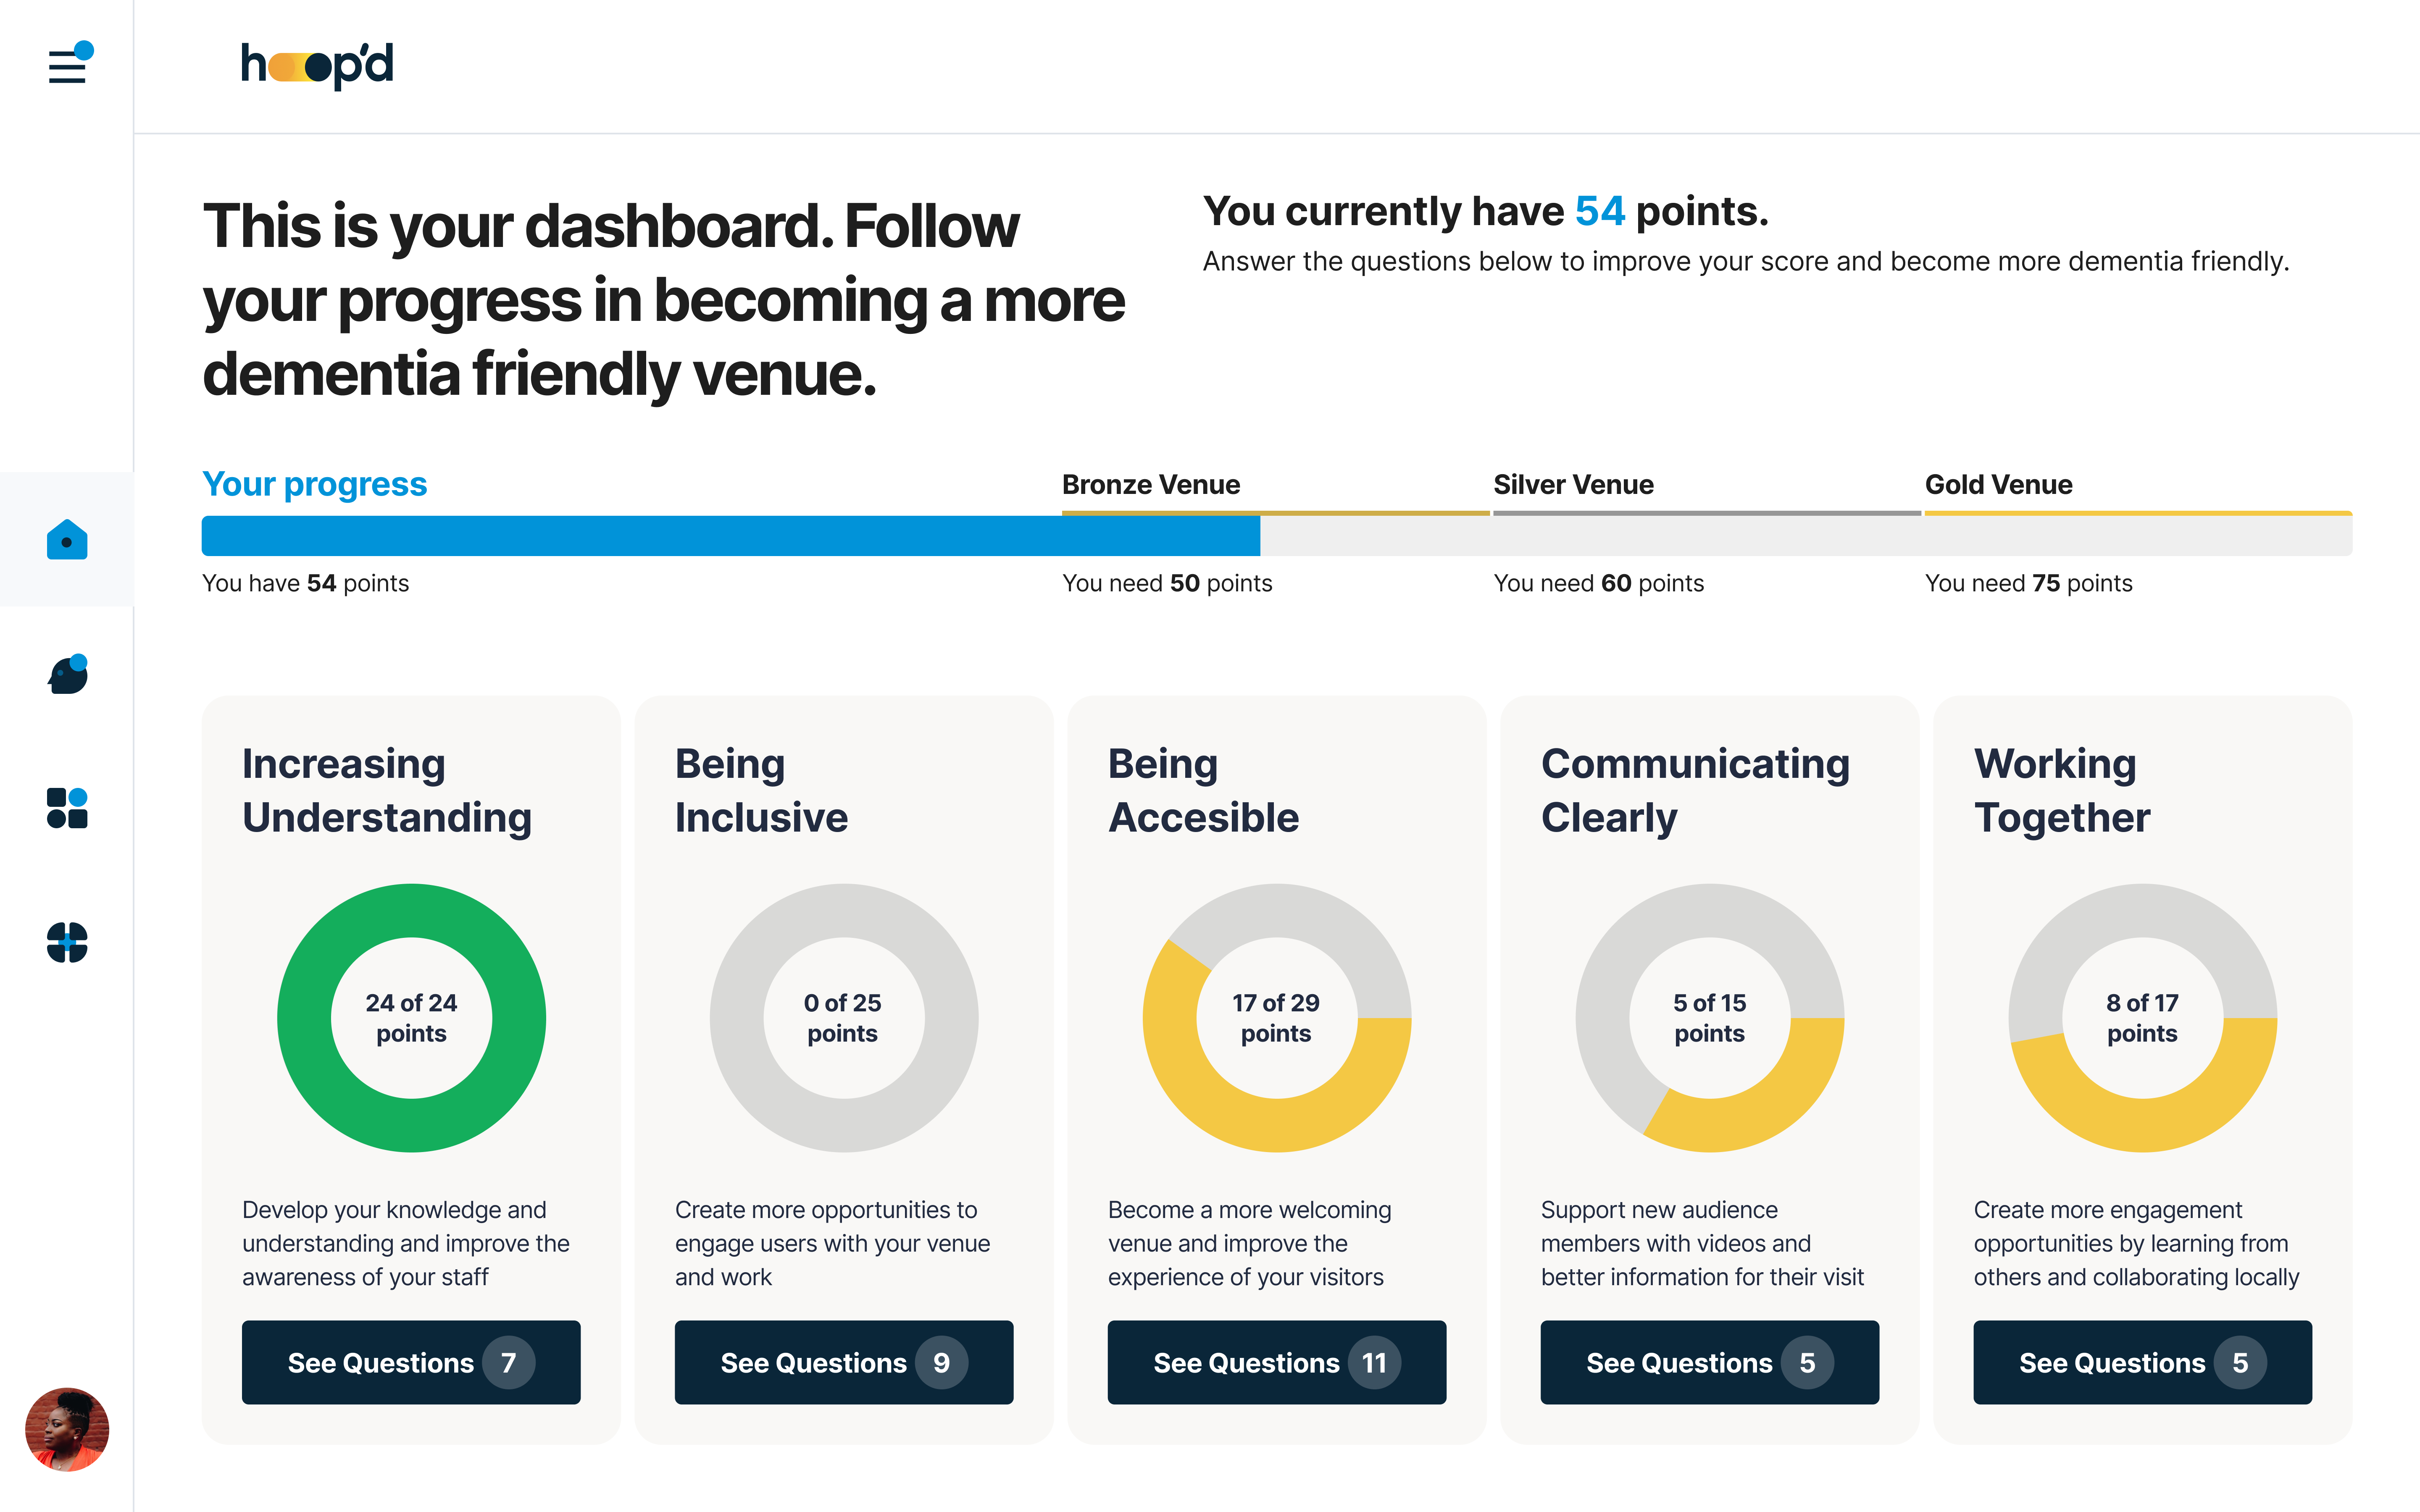Screen dimensions: 2420x1512
Task: Open the head profile icon in the sidebar
Action: [x=67, y=674]
